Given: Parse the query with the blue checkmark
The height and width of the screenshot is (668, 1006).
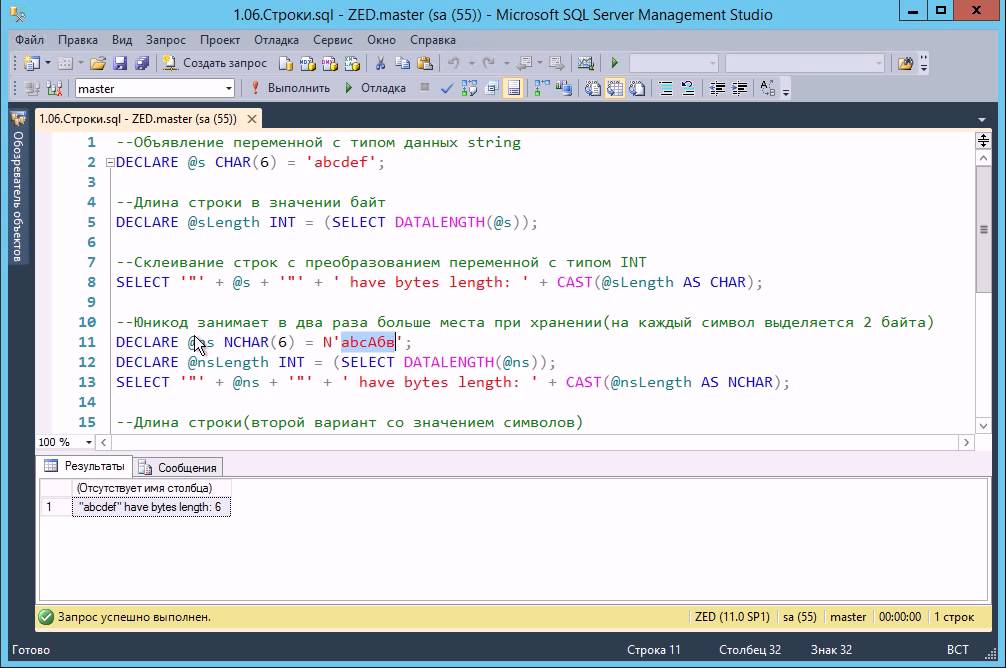Looking at the screenshot, I should 447,89.
